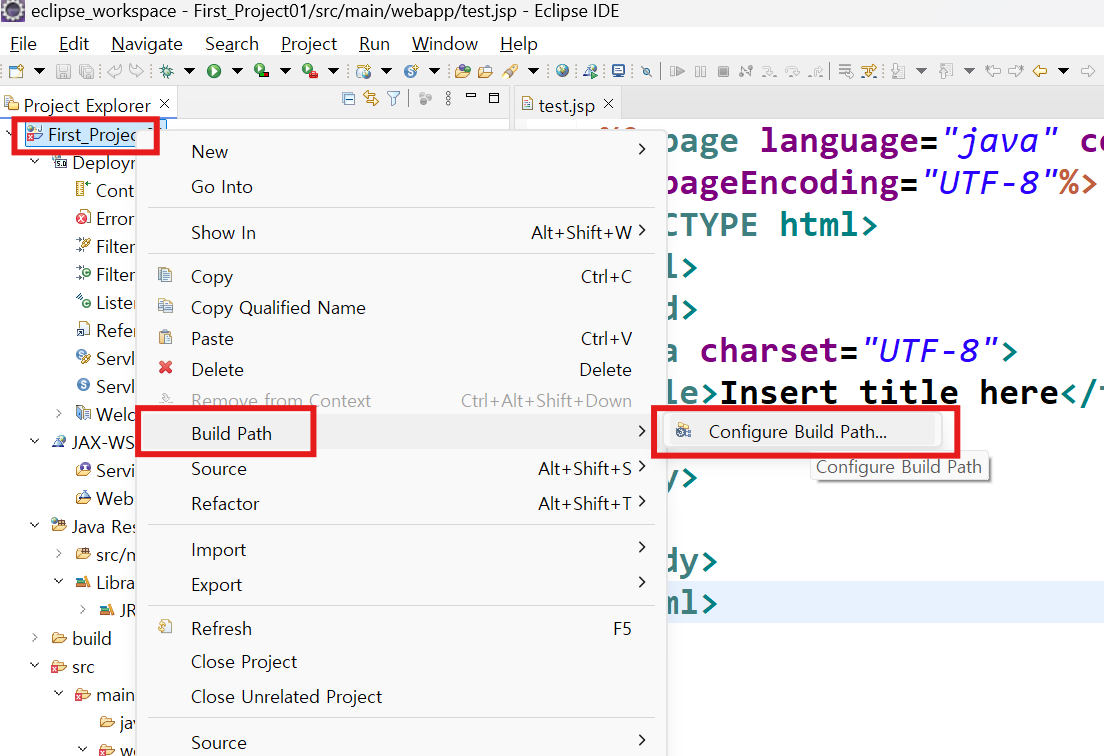
Task: Click the Resume debug icon
Action: click(677, 71)
